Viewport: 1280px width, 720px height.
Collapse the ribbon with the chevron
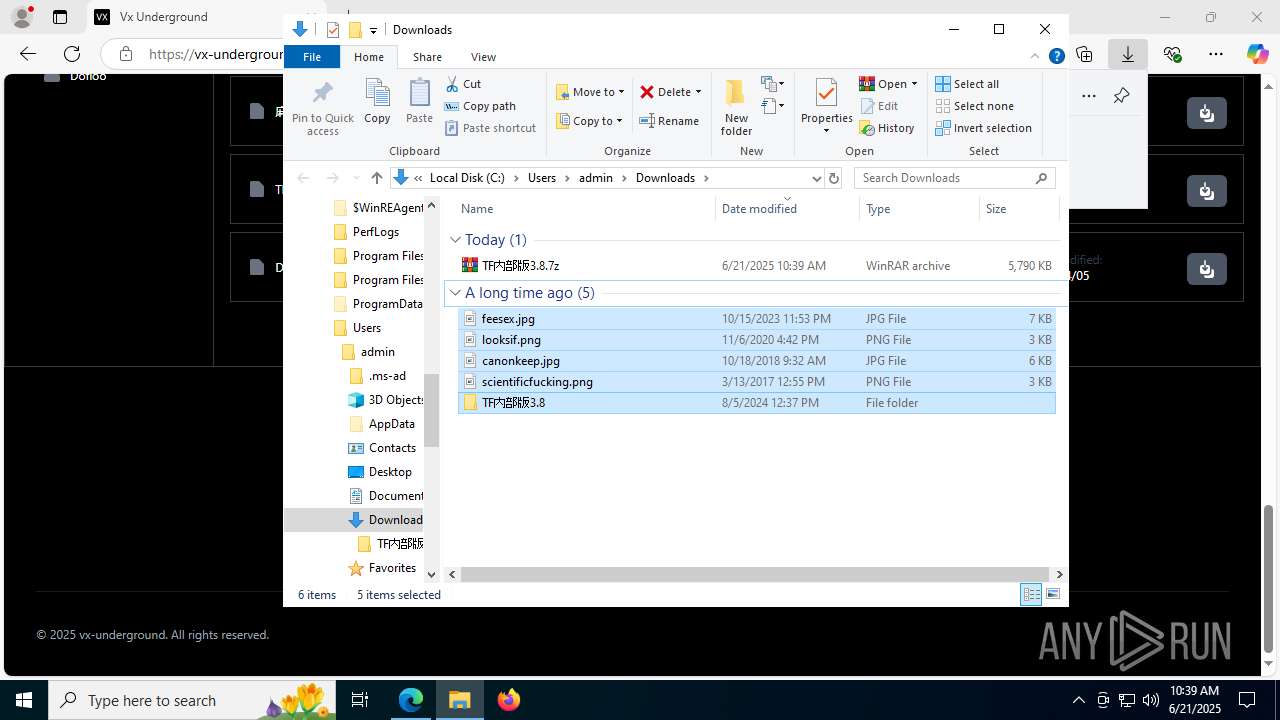pos(1036,57)
